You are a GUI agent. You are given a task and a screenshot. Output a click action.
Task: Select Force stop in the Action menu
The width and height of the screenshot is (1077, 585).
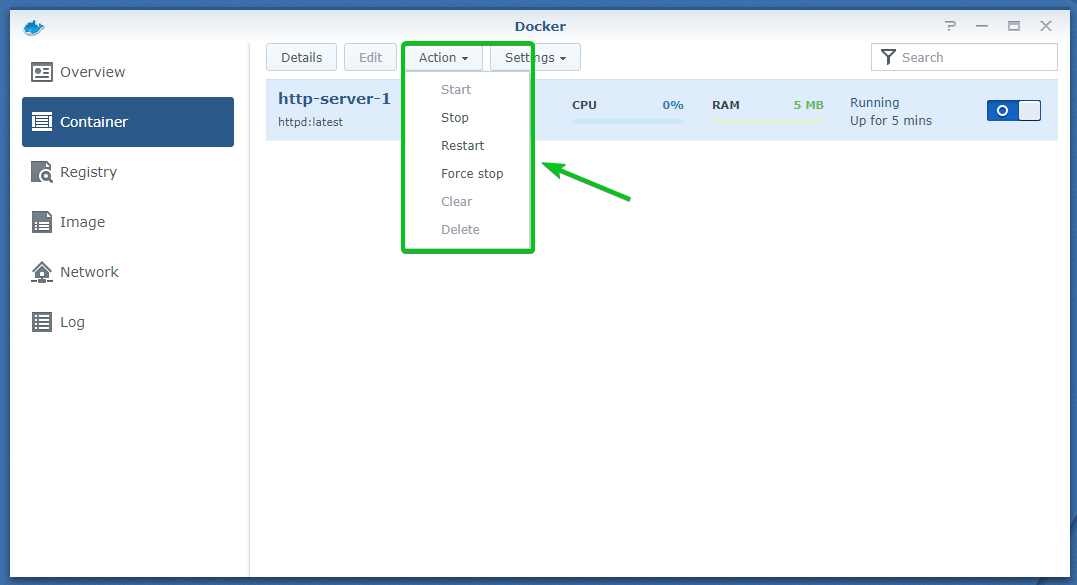coord(472,174)
